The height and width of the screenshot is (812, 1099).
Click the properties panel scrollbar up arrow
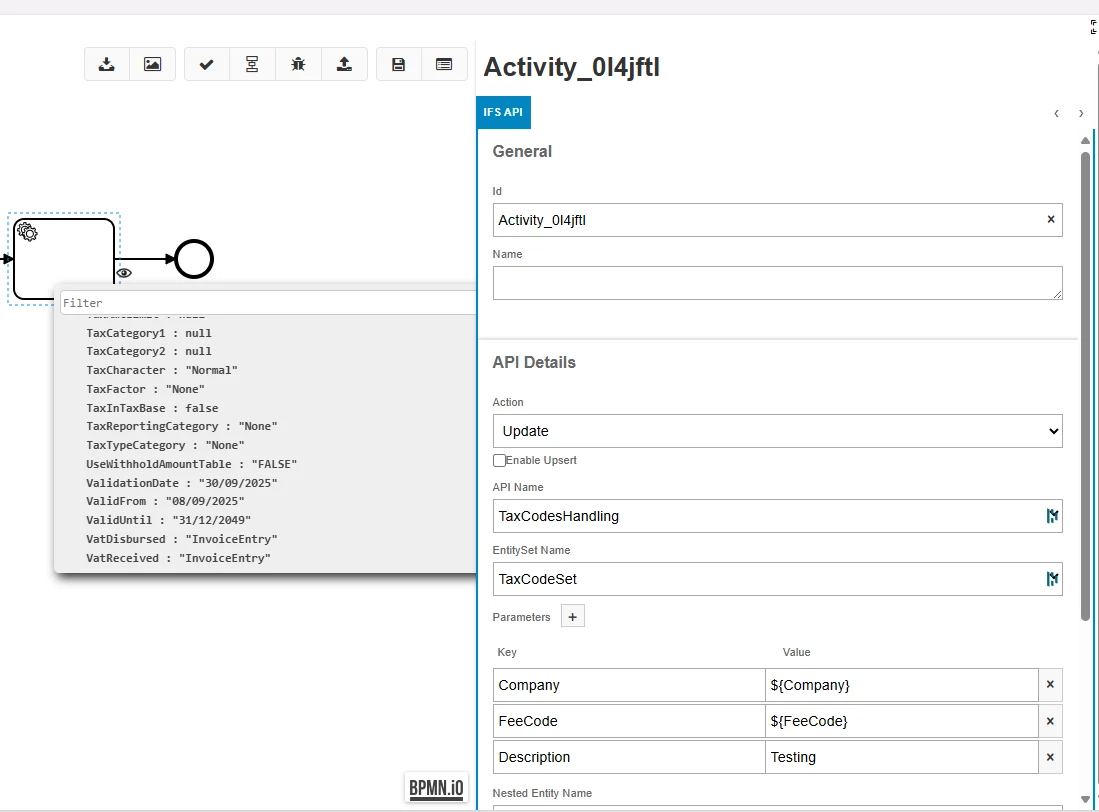pos(1085,141)
